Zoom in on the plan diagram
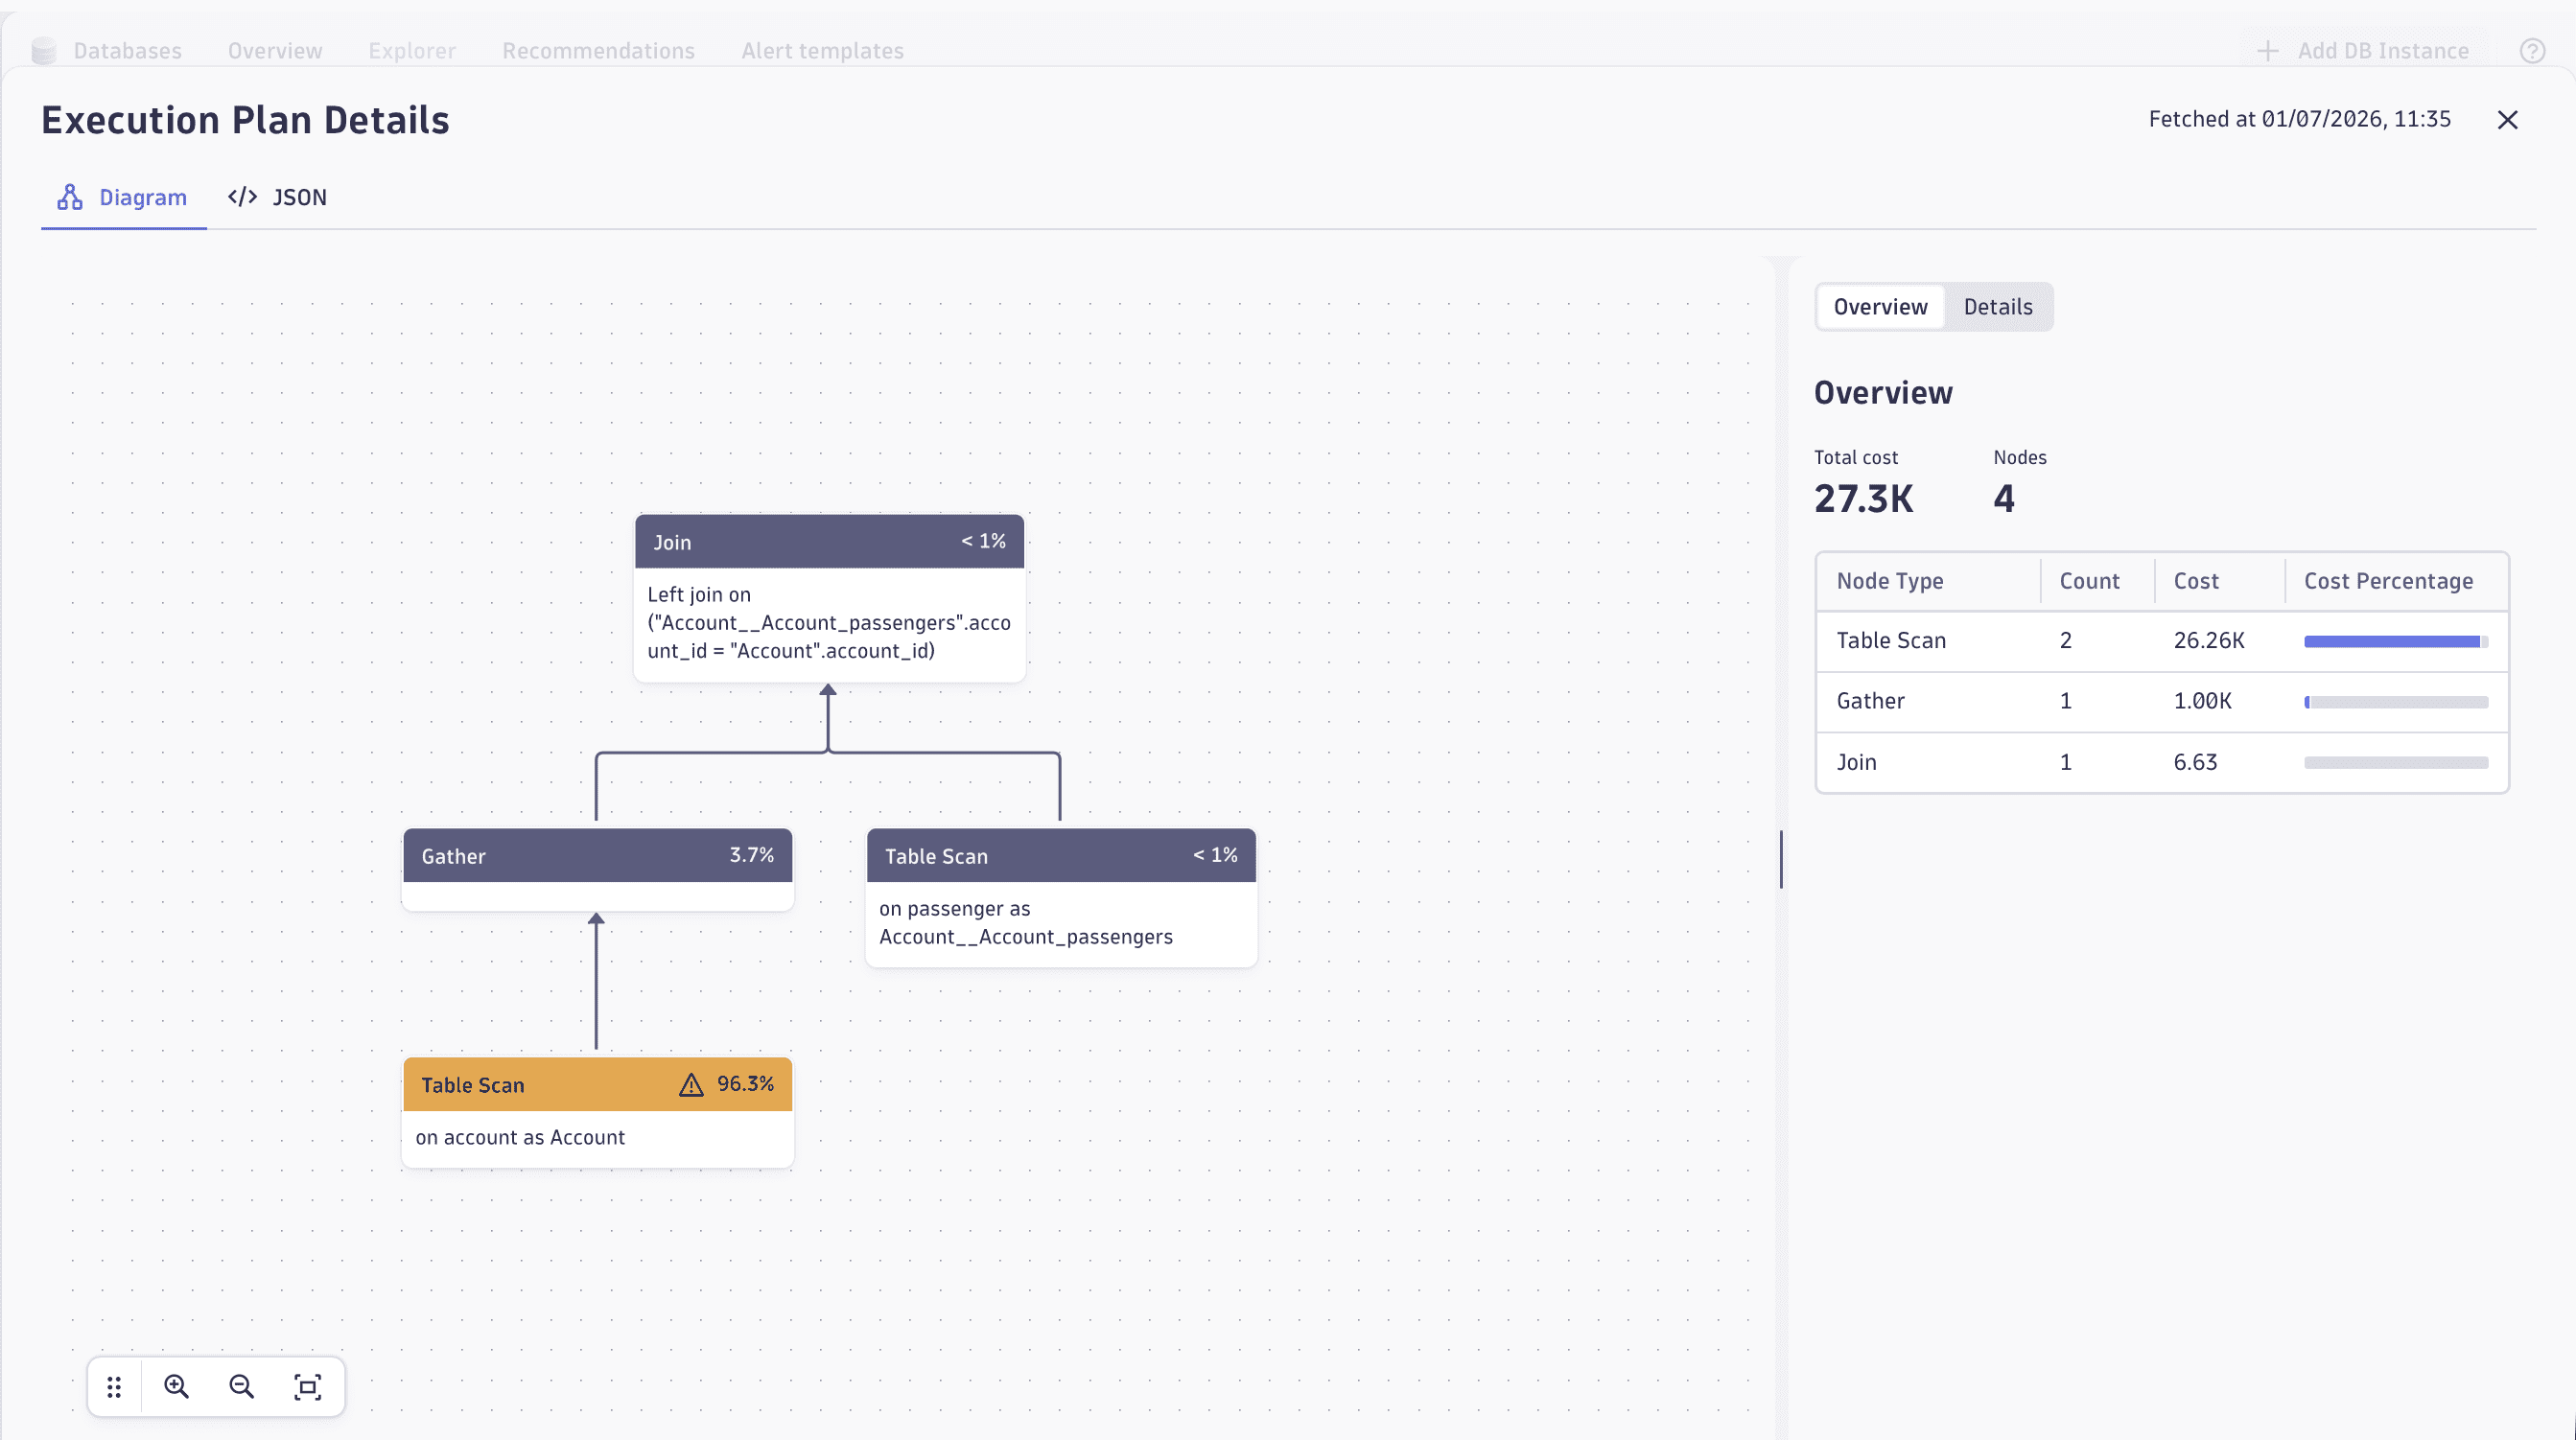The image size is (2576, 1440). point(177,1387)
